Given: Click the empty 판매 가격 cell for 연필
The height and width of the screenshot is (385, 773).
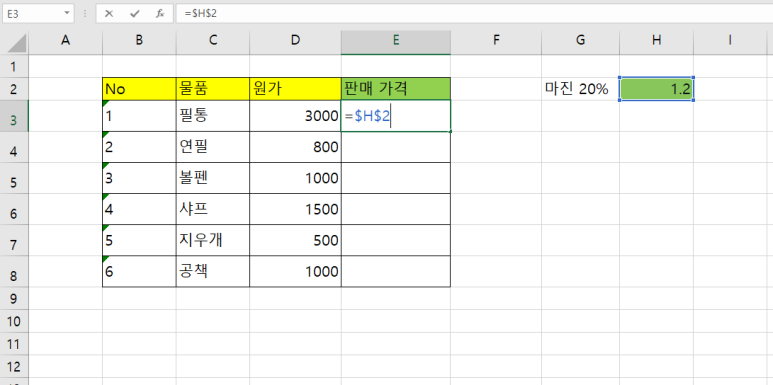Looking at the screenshot, I should pyautogui.click(x=395, y=147).
